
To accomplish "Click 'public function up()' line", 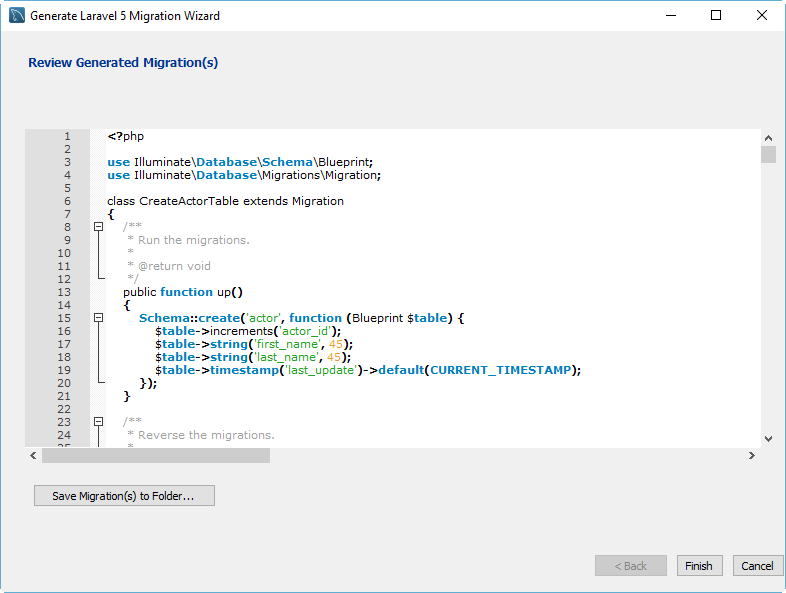I will click(x=183, y=292).
